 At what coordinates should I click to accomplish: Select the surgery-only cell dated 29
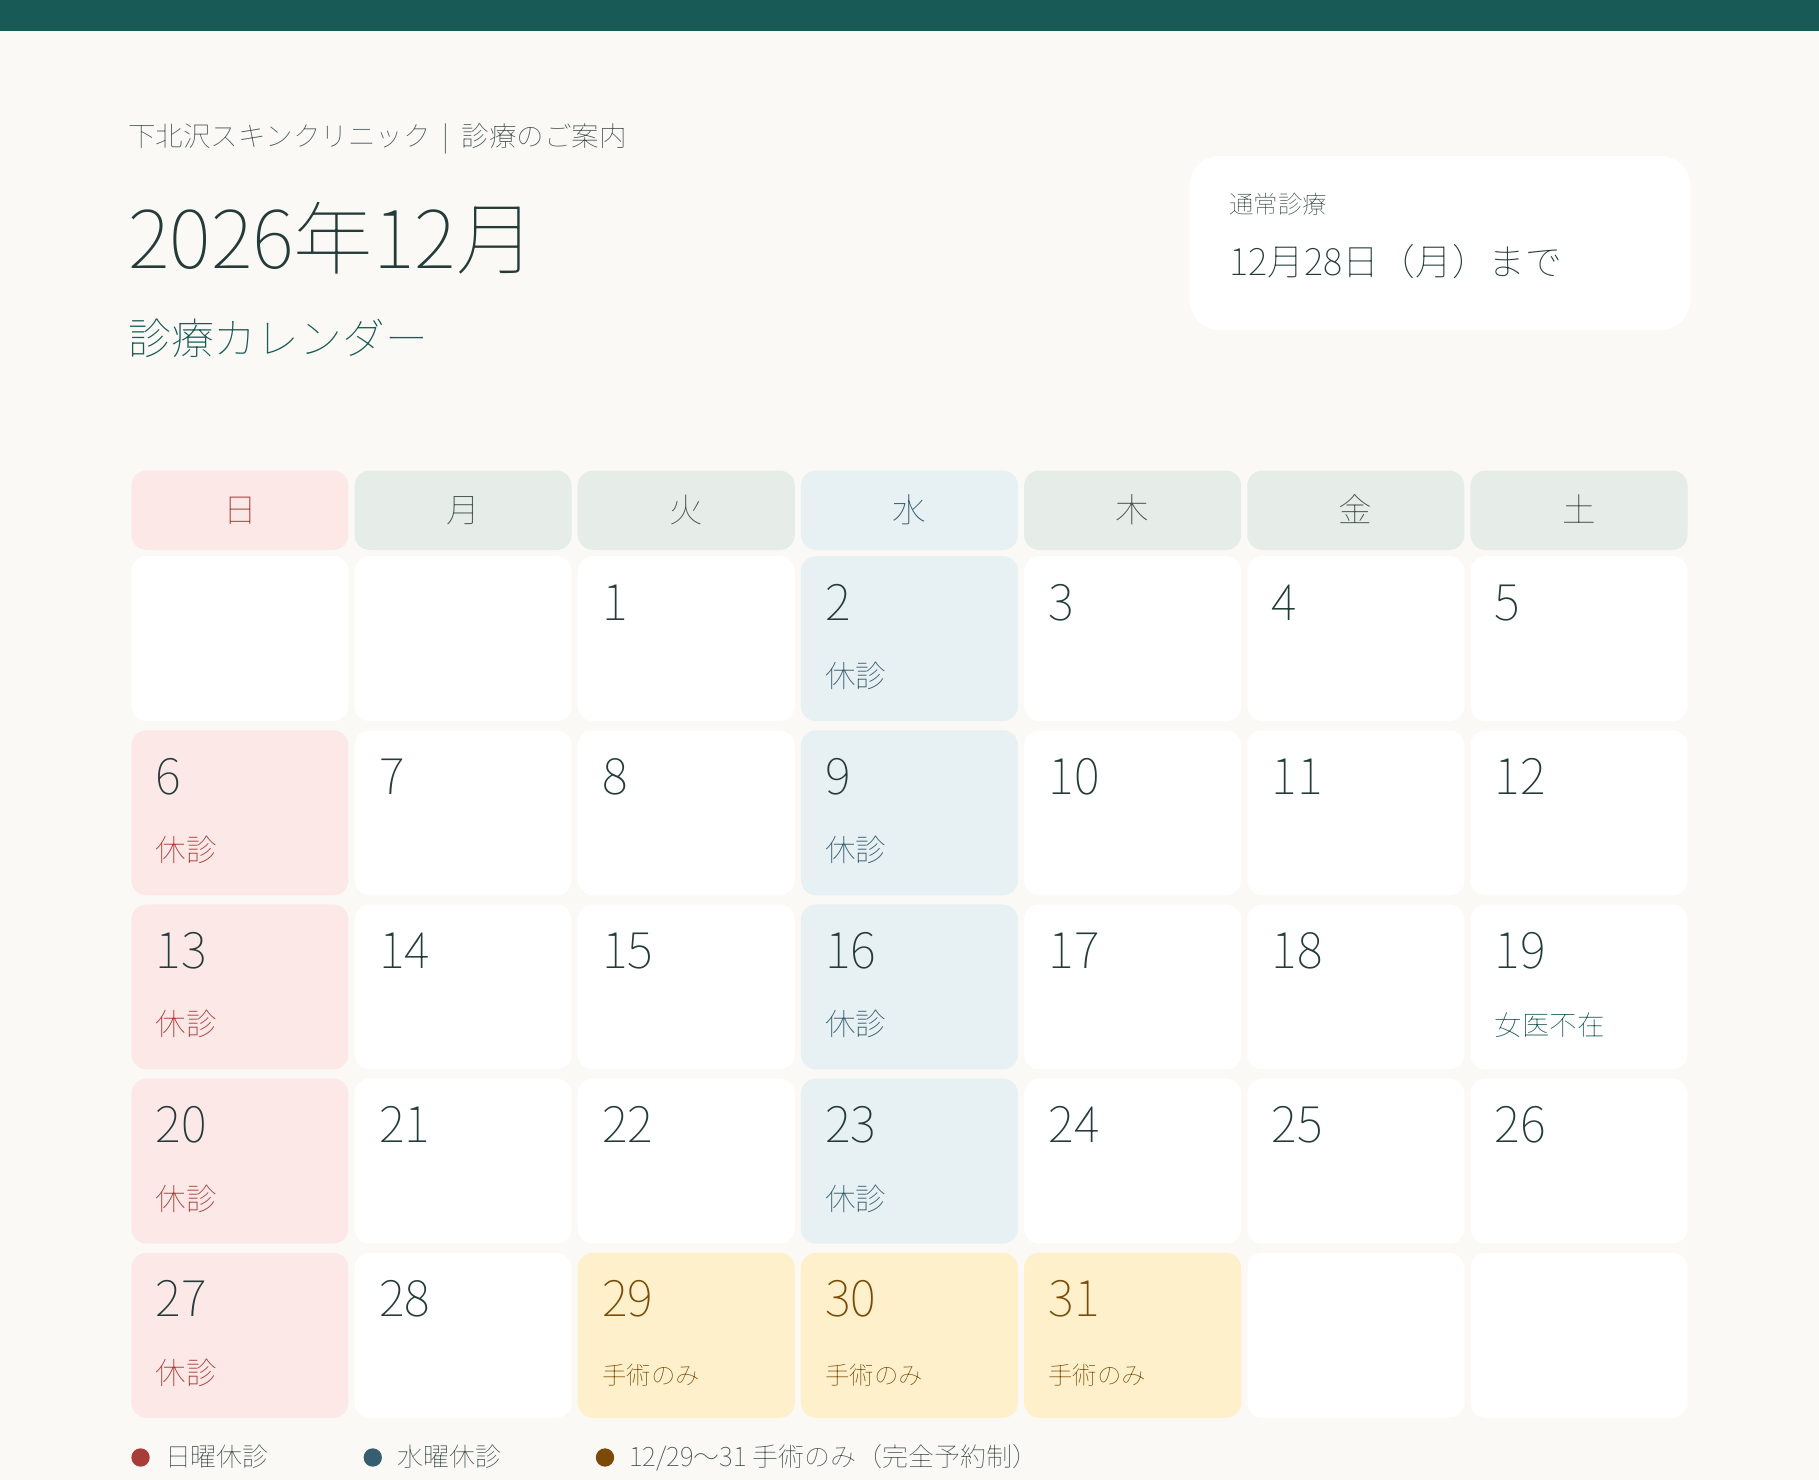[686, 1335]
